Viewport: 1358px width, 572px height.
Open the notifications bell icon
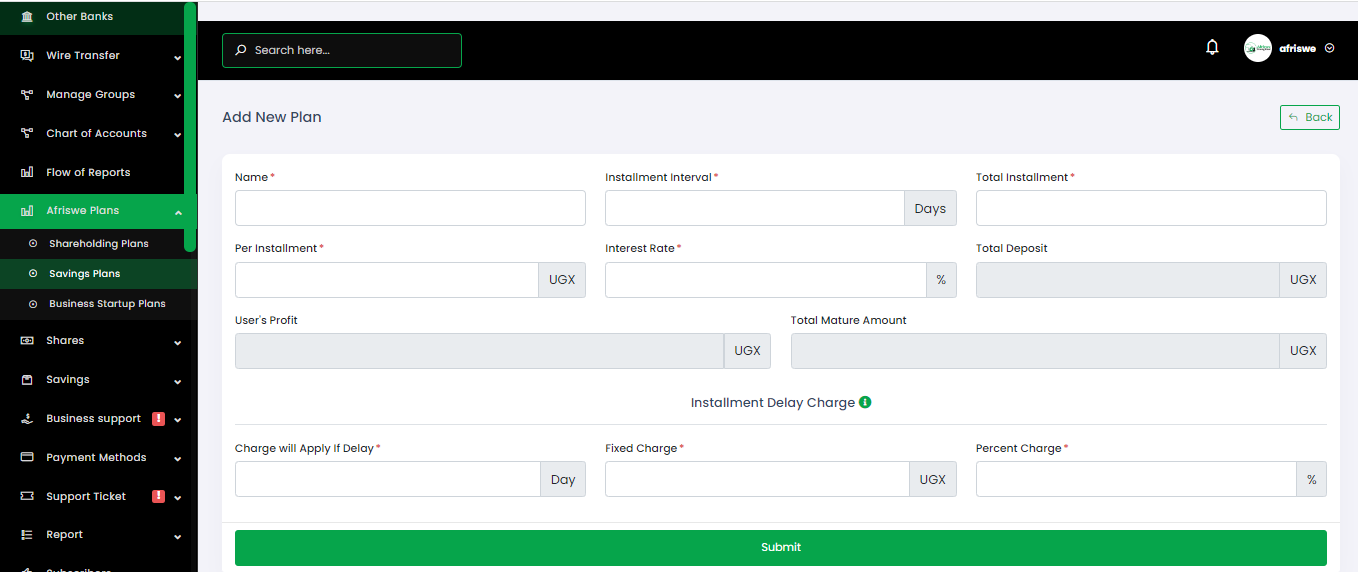tap(1212, 47)
